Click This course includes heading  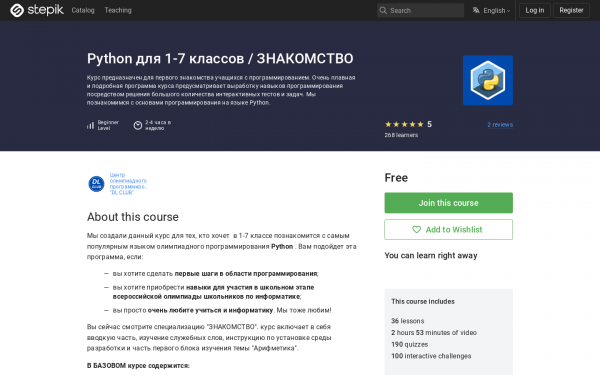tap(423, 302)
